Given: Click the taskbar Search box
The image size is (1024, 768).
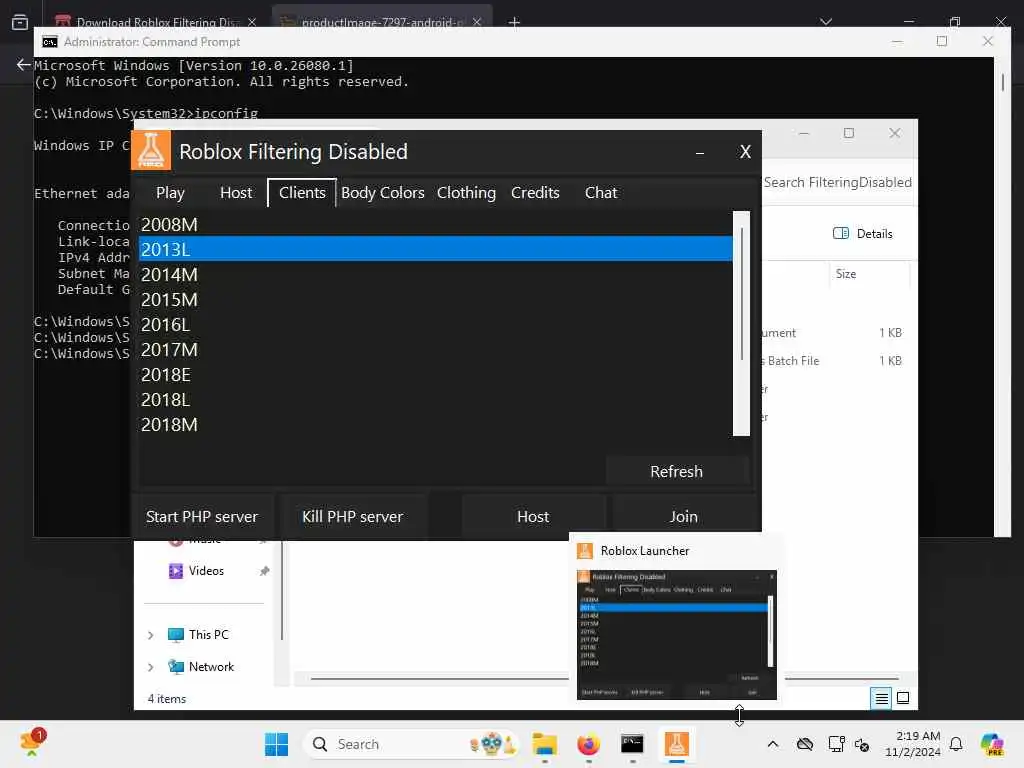Looking at the screenshot, I should [411, 744].
